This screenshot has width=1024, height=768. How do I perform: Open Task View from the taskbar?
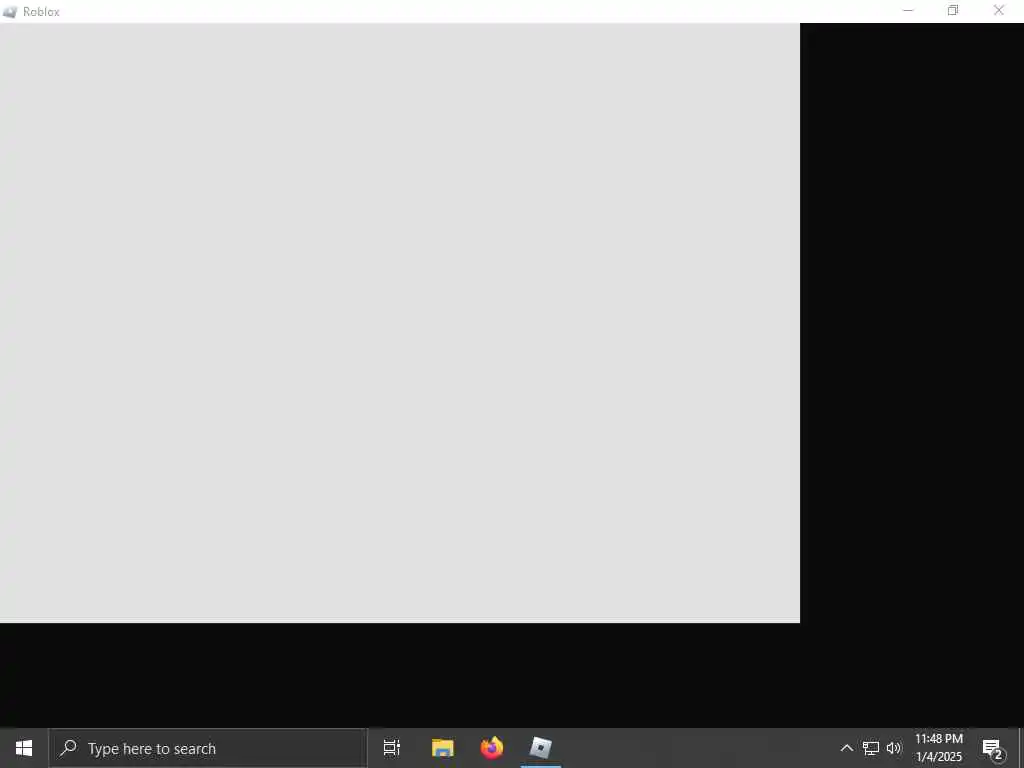click(392, 748)
